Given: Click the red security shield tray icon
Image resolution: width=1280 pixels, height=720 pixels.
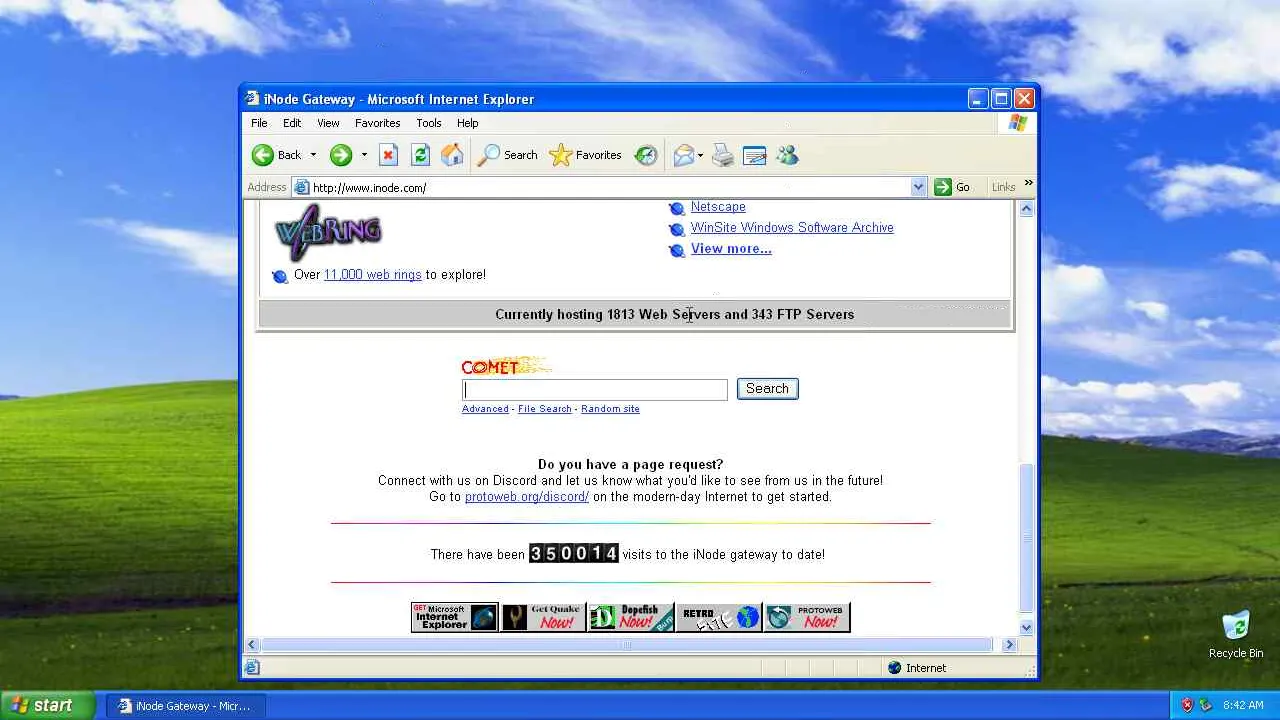Looking at the screenshot, I should click(1187, 705).
